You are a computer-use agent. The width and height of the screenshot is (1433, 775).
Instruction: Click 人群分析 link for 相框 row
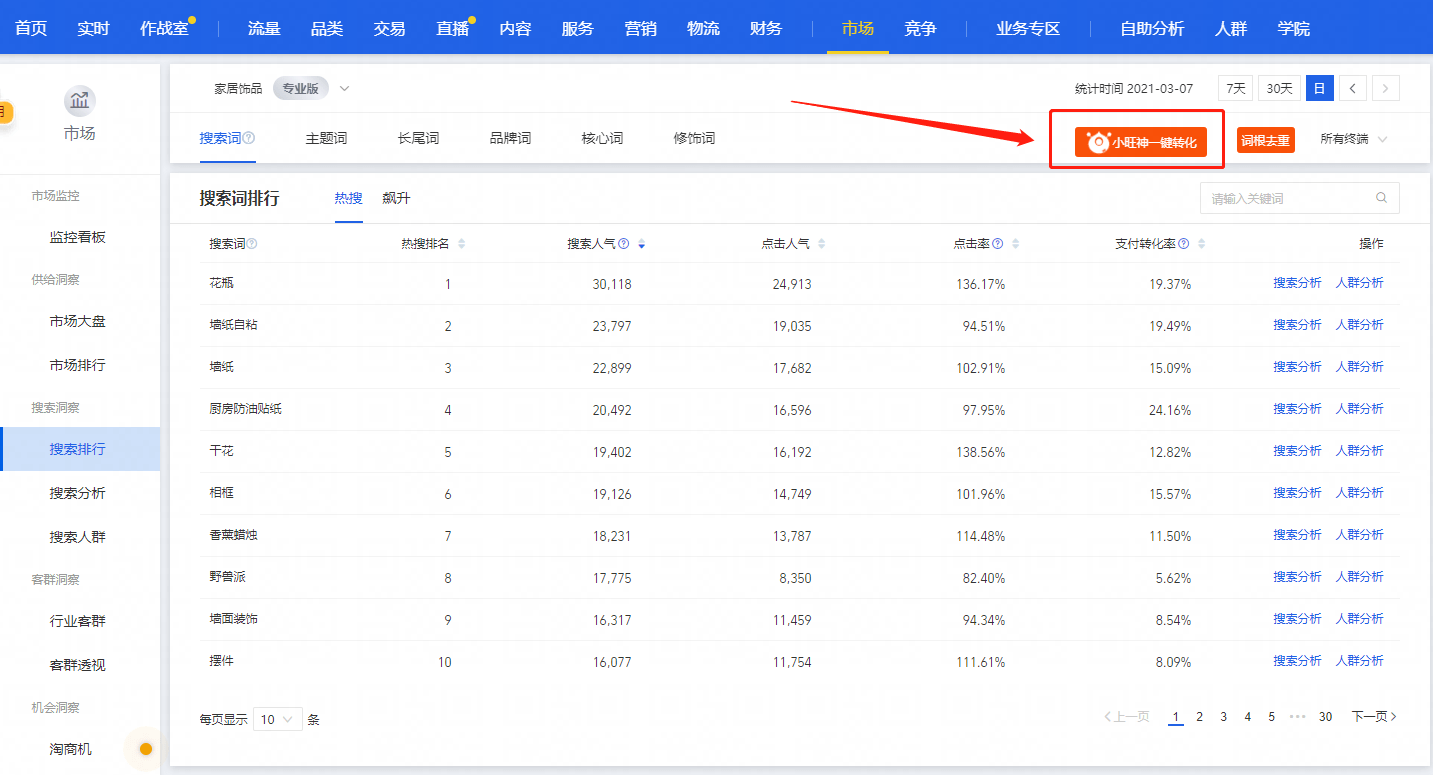[1360, 493]
